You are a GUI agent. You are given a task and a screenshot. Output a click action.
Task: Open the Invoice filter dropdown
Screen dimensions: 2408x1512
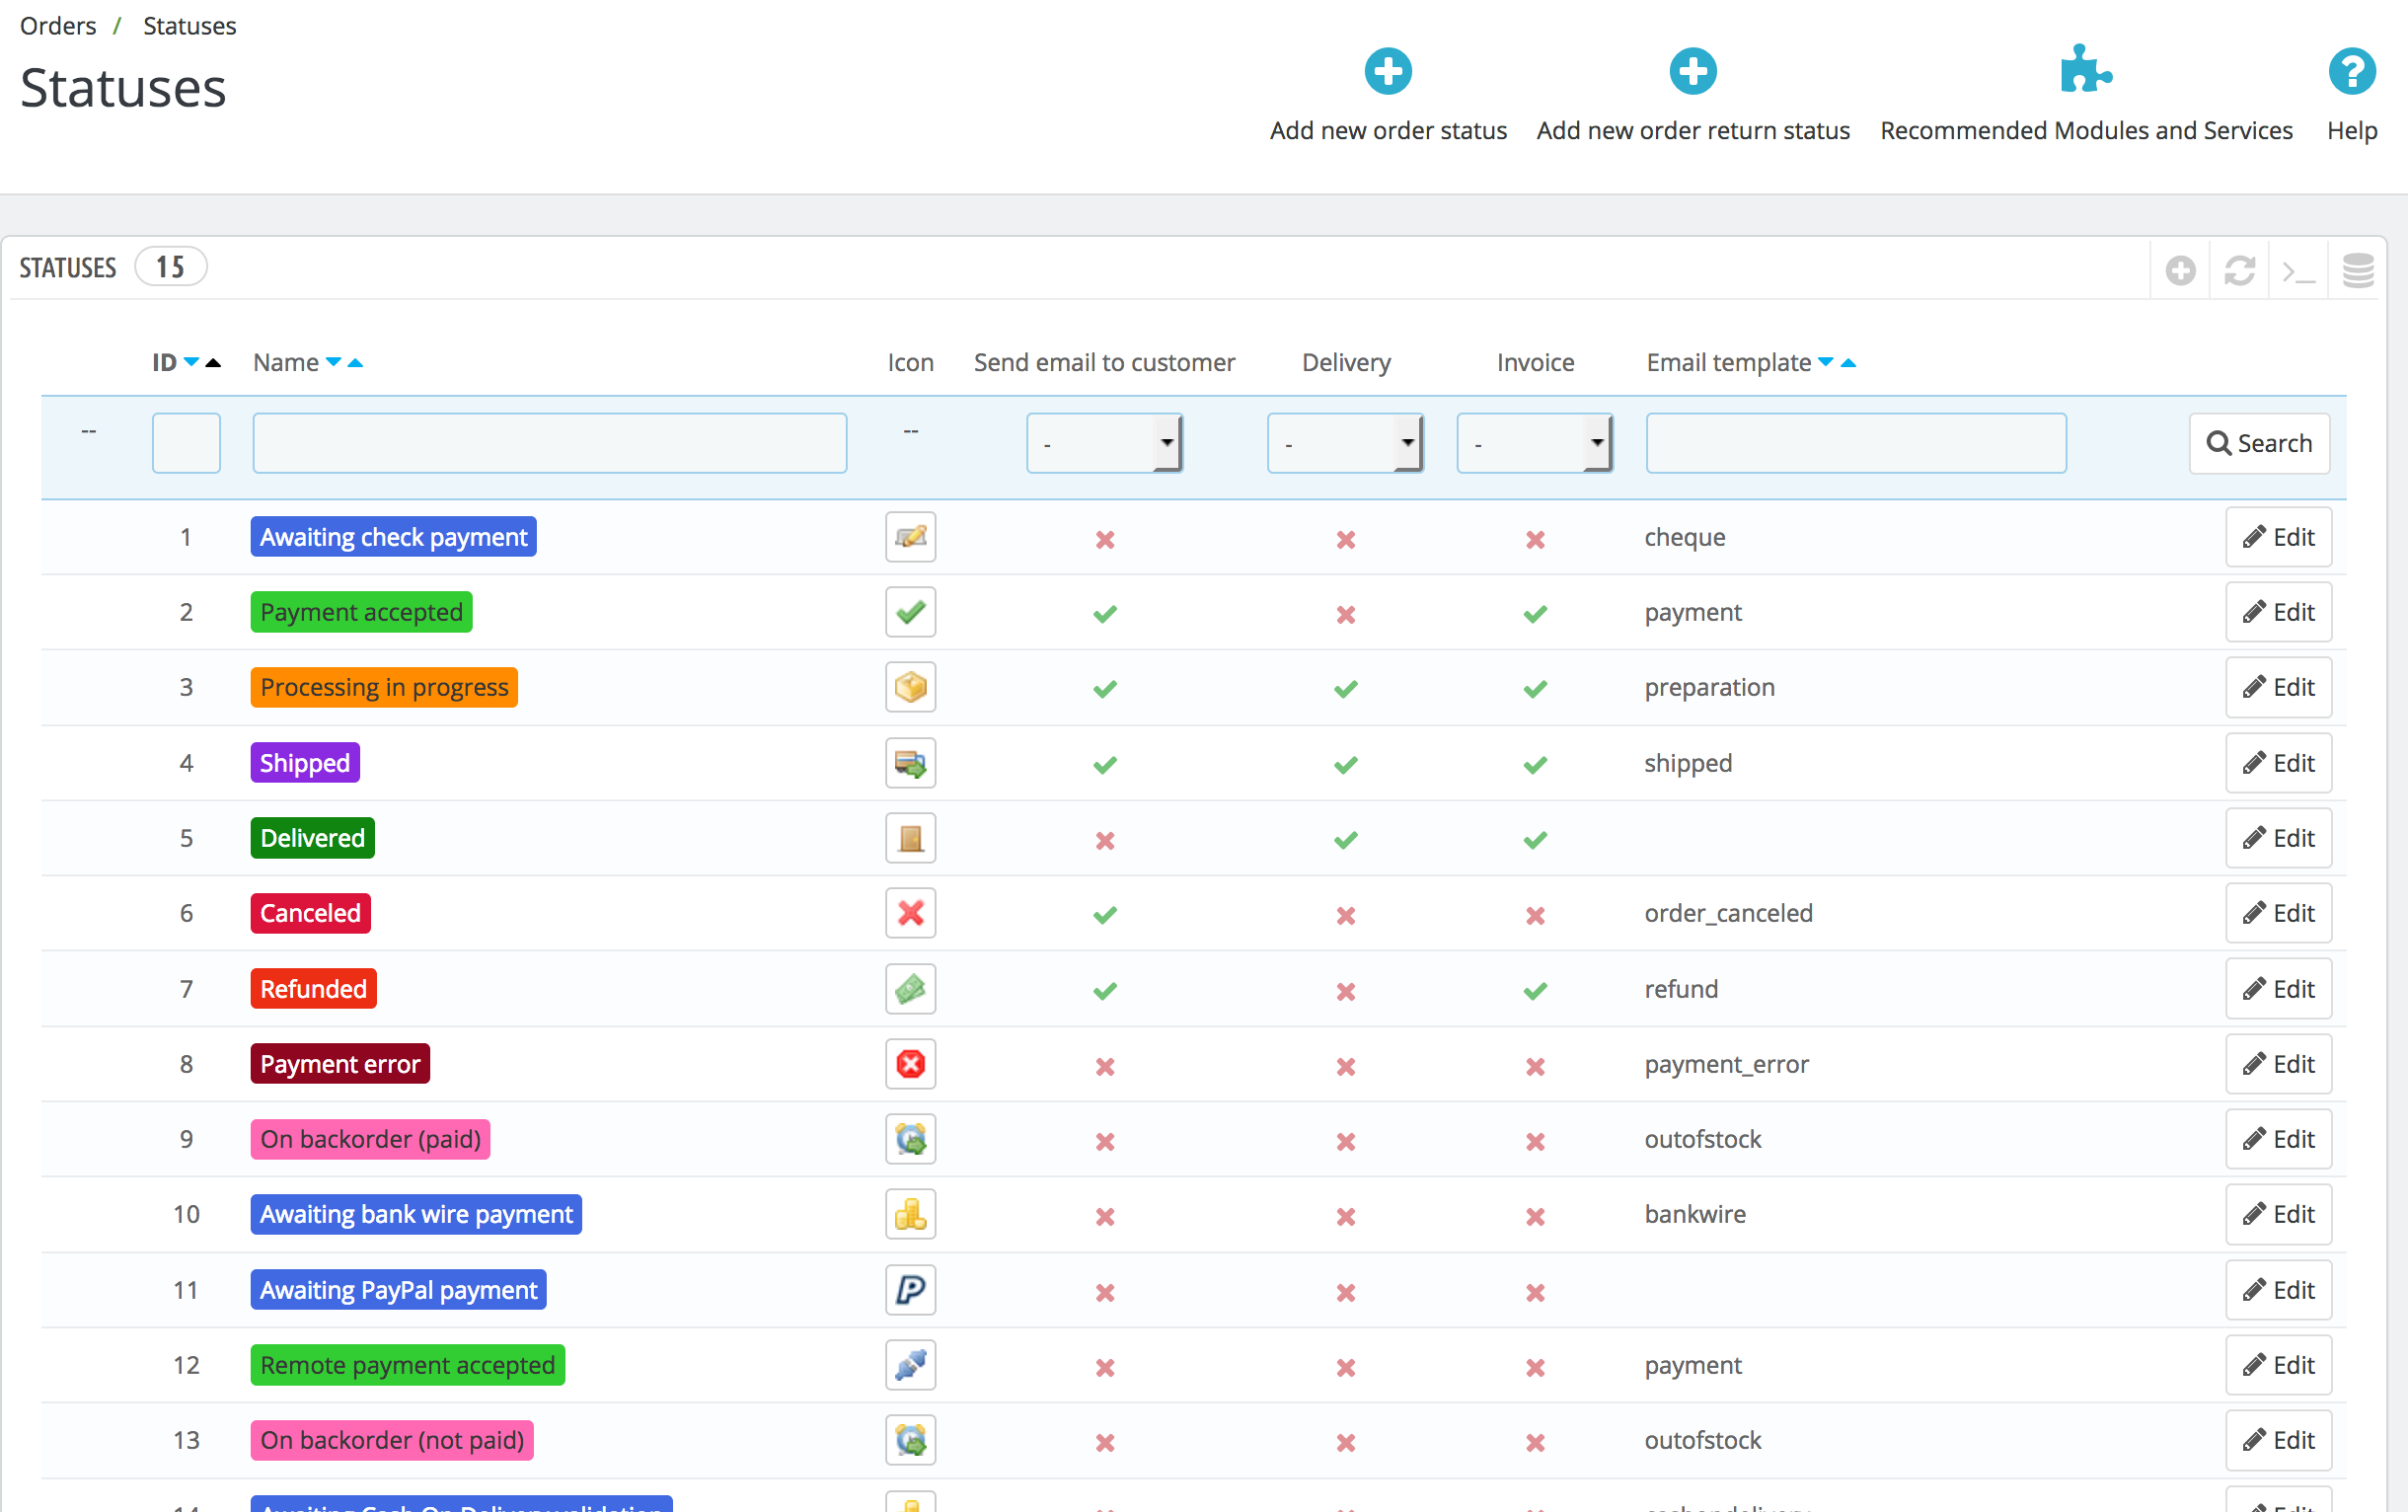pyautogui.click(x=1535, y=442)
